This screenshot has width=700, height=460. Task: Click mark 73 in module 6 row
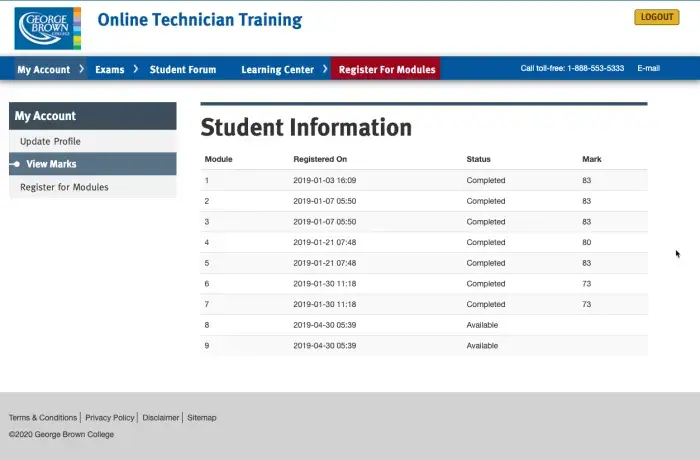[x=587, y=284]
